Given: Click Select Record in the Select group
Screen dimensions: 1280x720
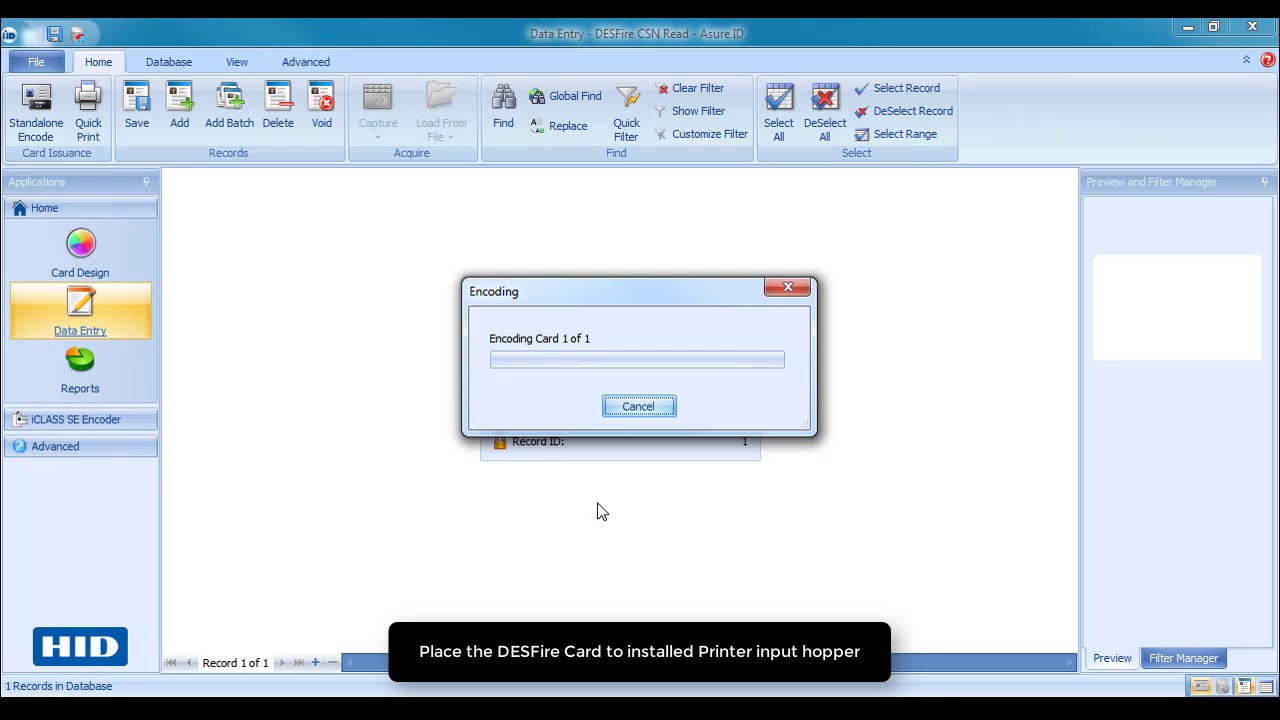Looking at the screenshot, I should (x=897, y=88).
